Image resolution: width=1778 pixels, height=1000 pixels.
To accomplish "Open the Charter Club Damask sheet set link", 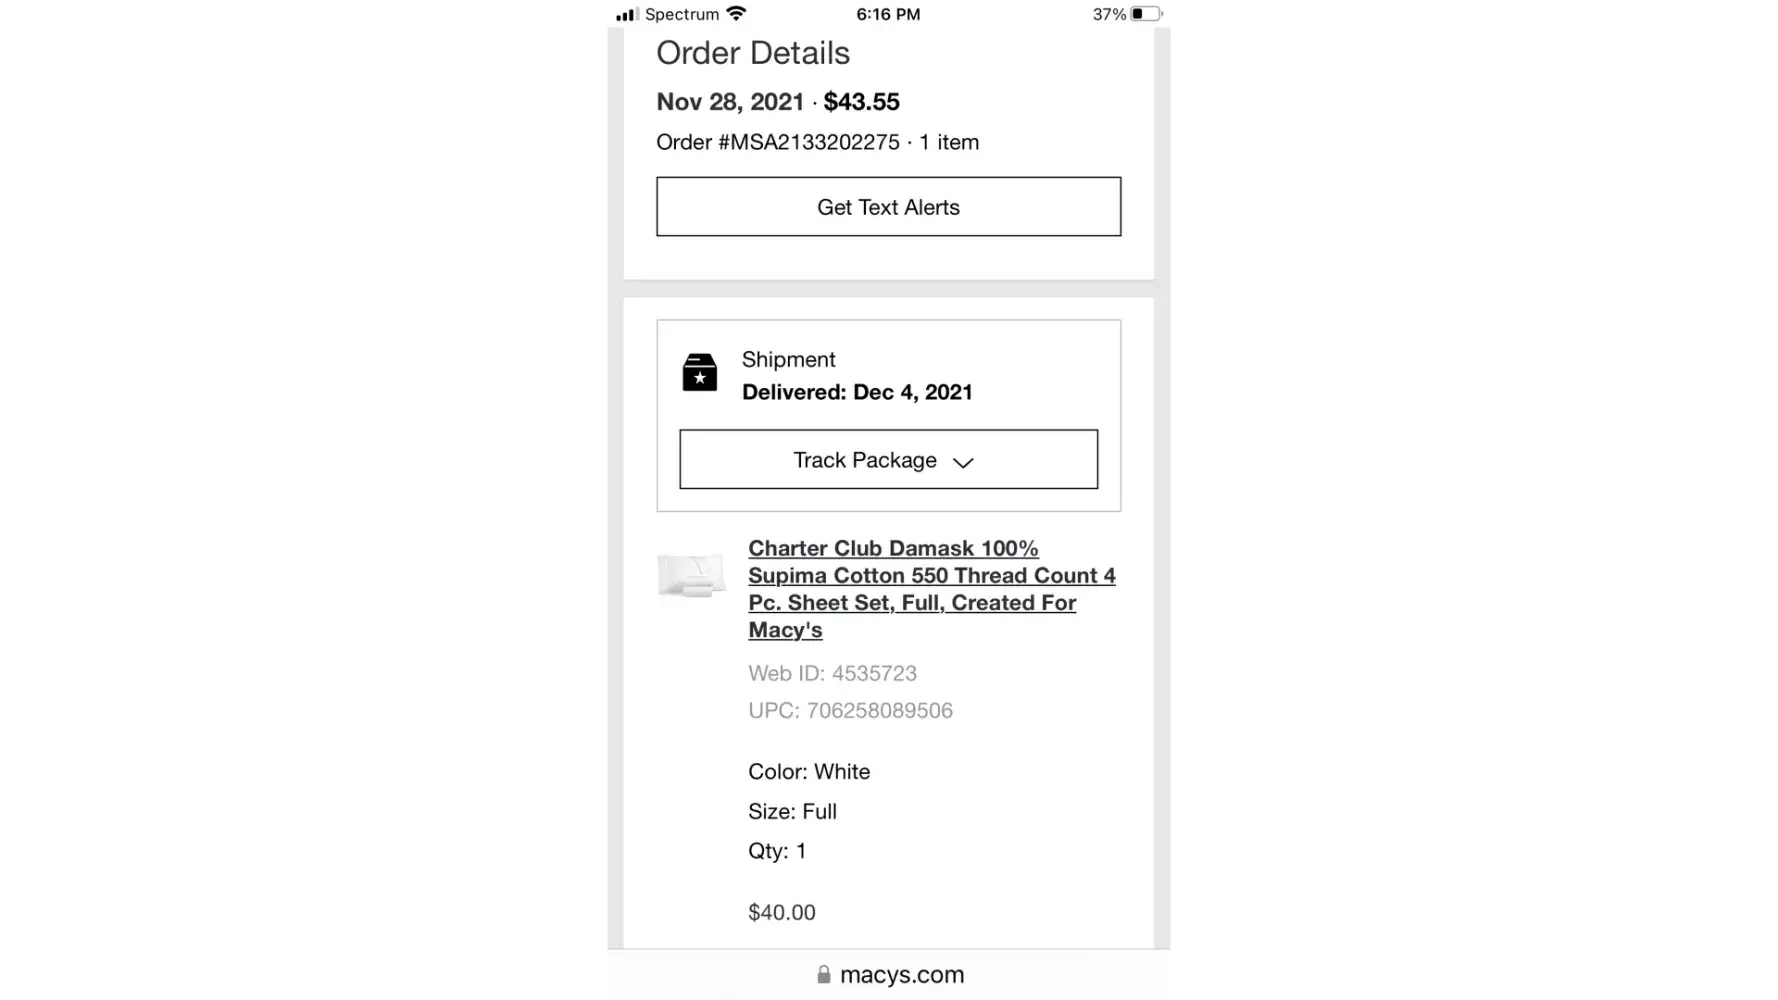I will [932, 589].
